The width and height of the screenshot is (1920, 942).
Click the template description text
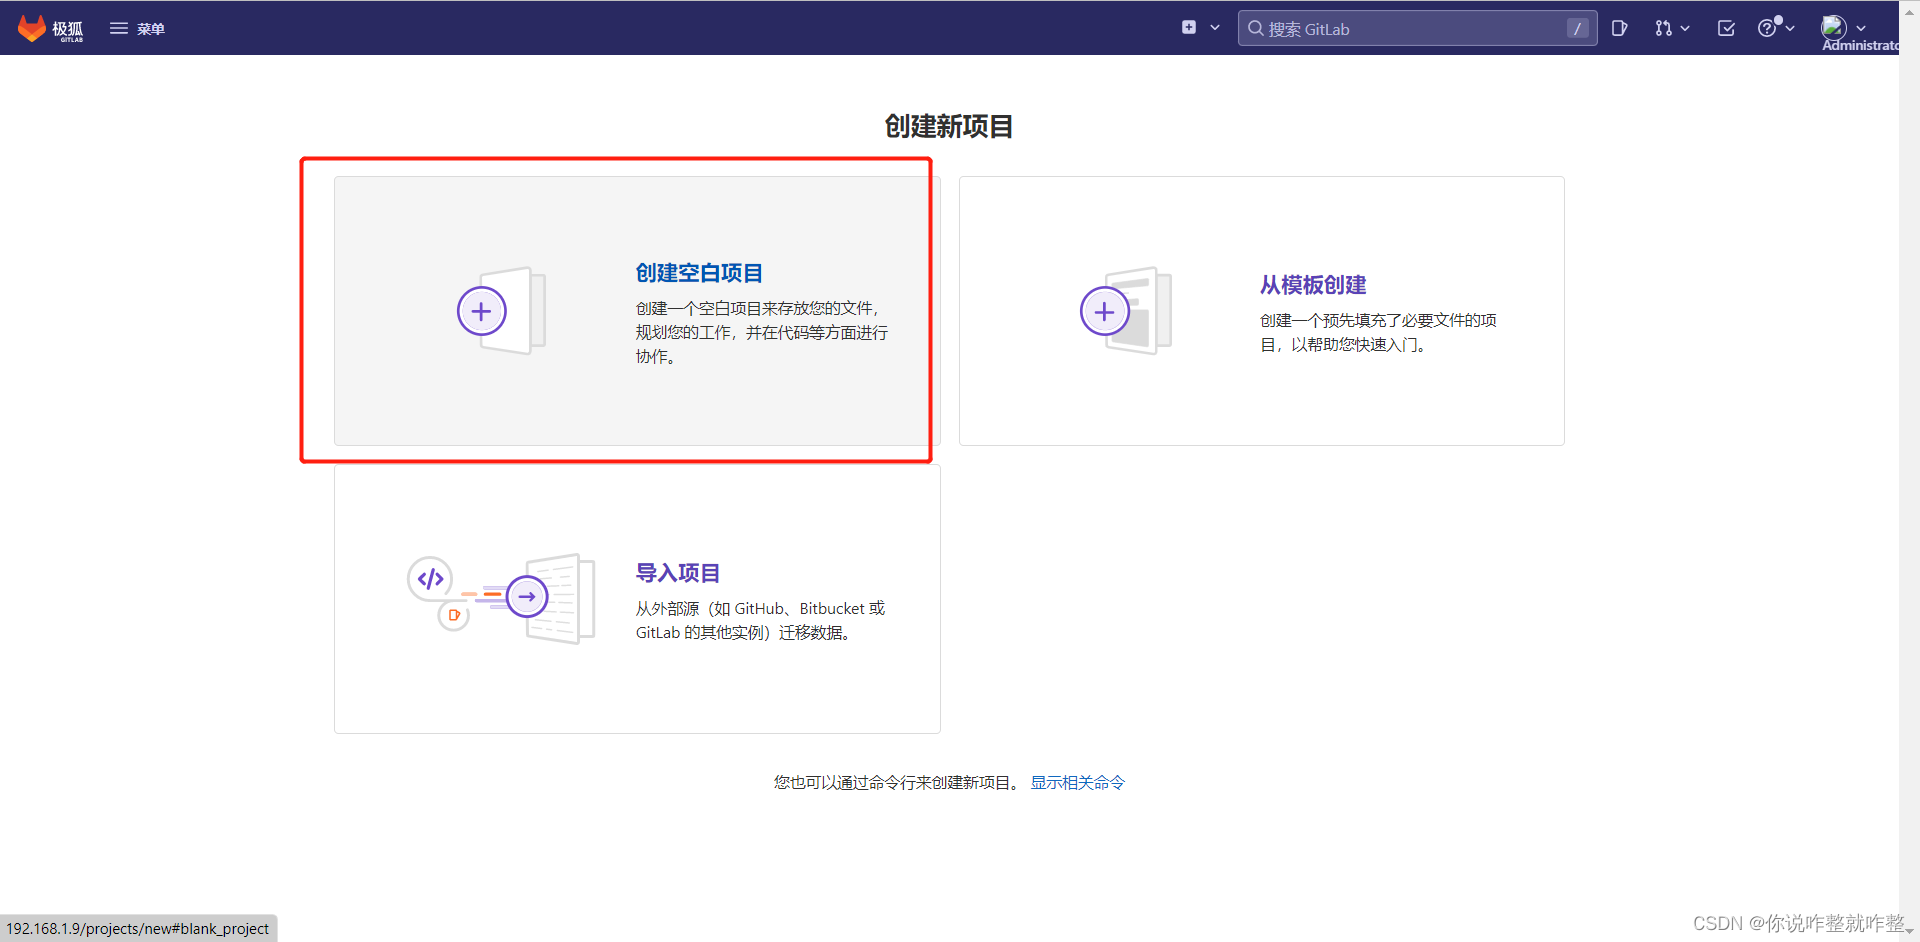click(1378, 332)
